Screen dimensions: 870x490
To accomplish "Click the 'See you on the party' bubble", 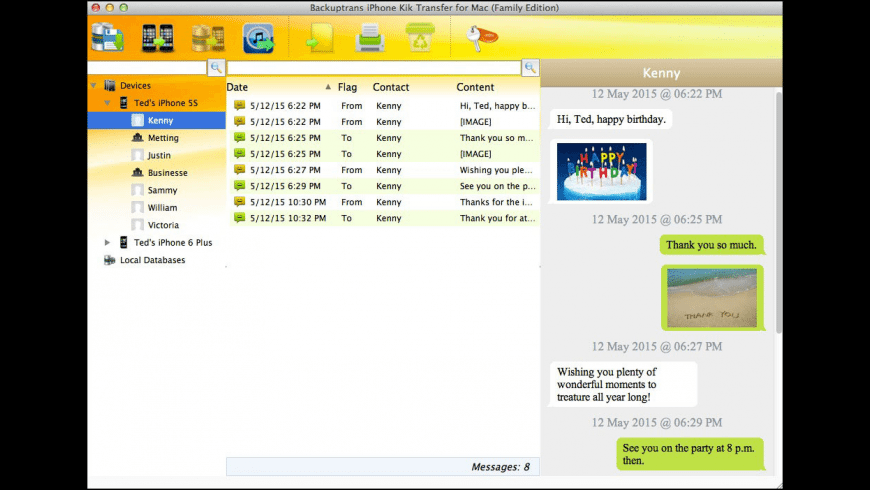I will pos(690,454).
